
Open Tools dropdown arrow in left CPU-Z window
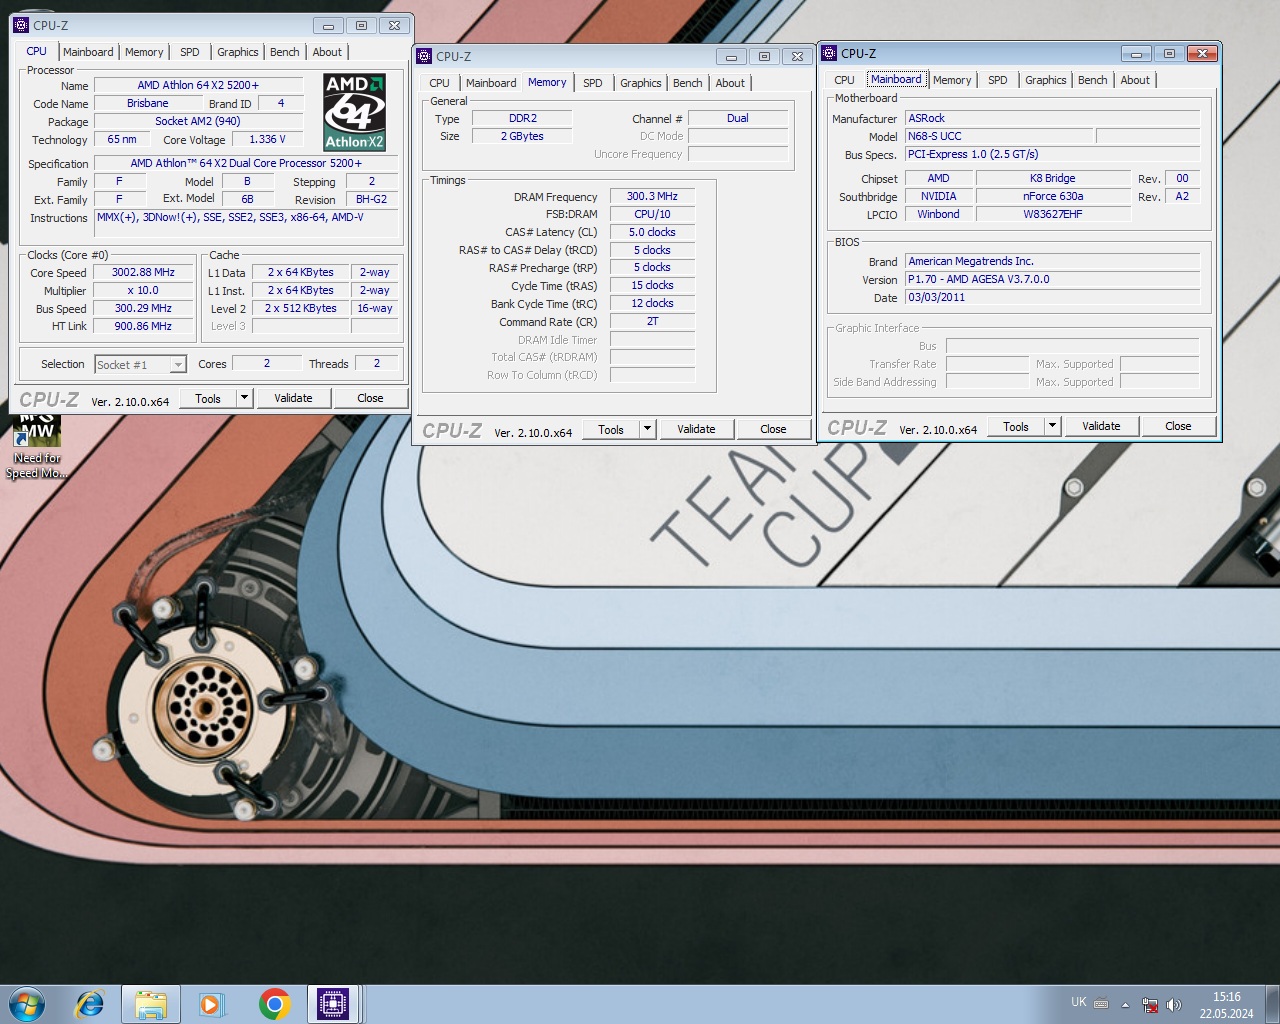pos(244,398)
